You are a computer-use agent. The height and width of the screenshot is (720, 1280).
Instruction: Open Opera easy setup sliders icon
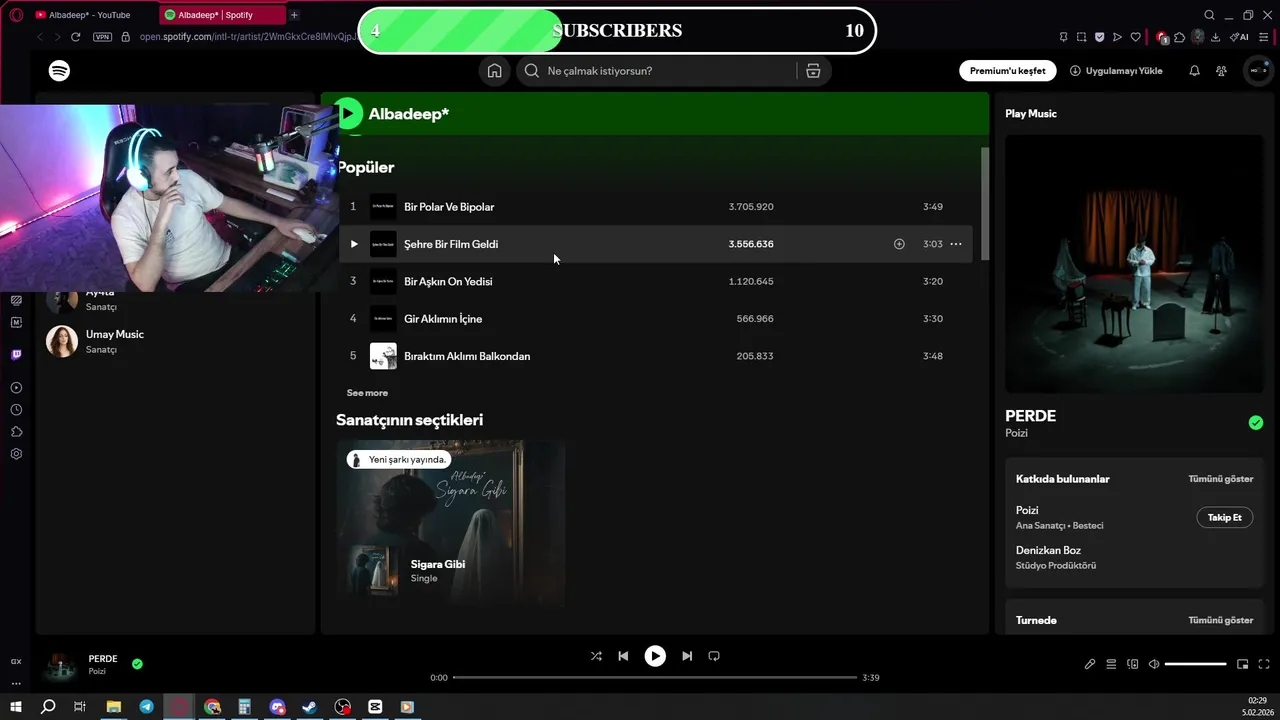pyautogui.click(x=1264, y=37)
